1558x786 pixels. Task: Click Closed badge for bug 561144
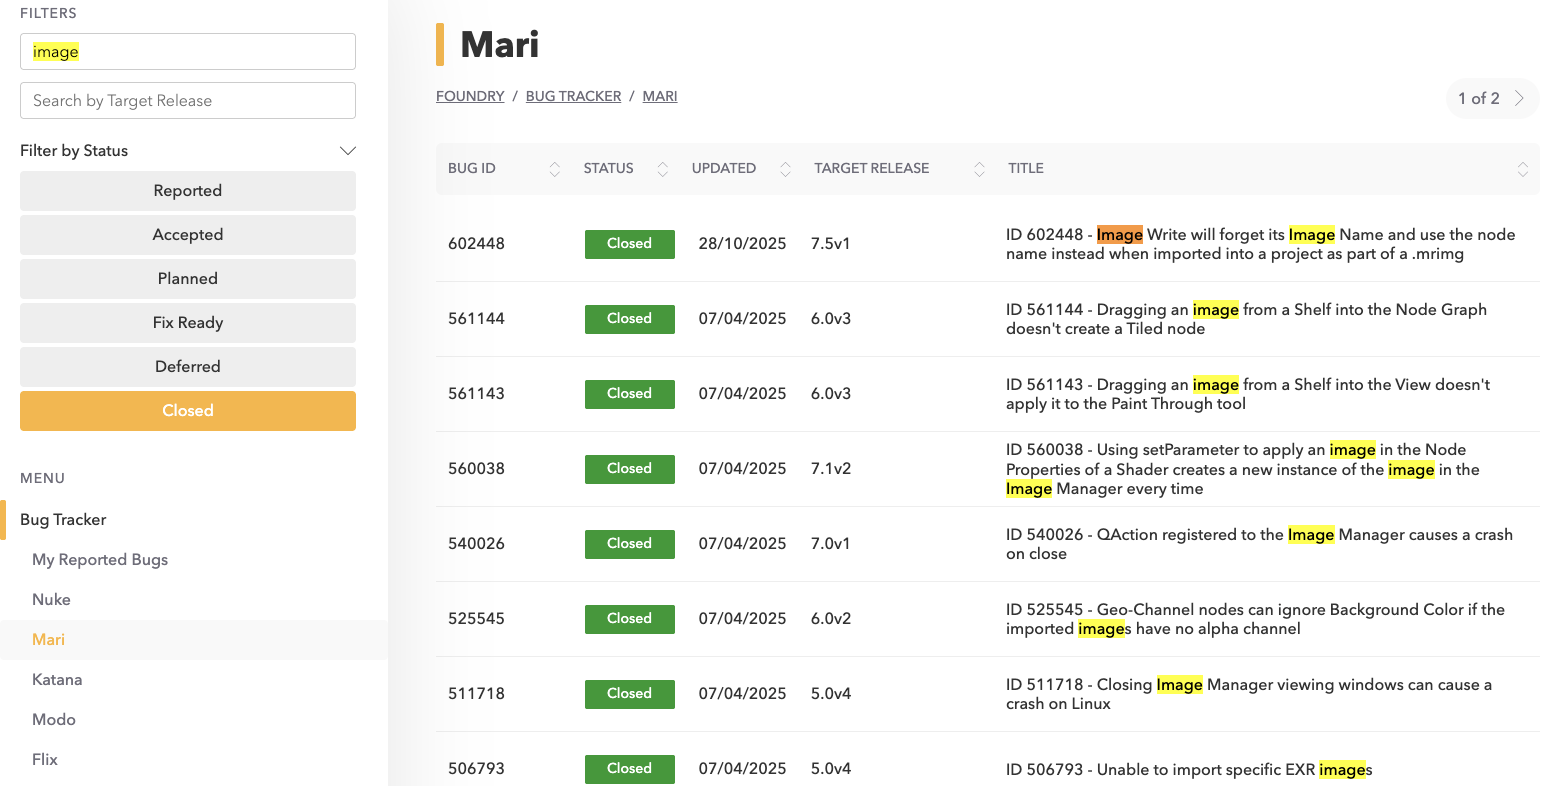click(x=630, y=319)
